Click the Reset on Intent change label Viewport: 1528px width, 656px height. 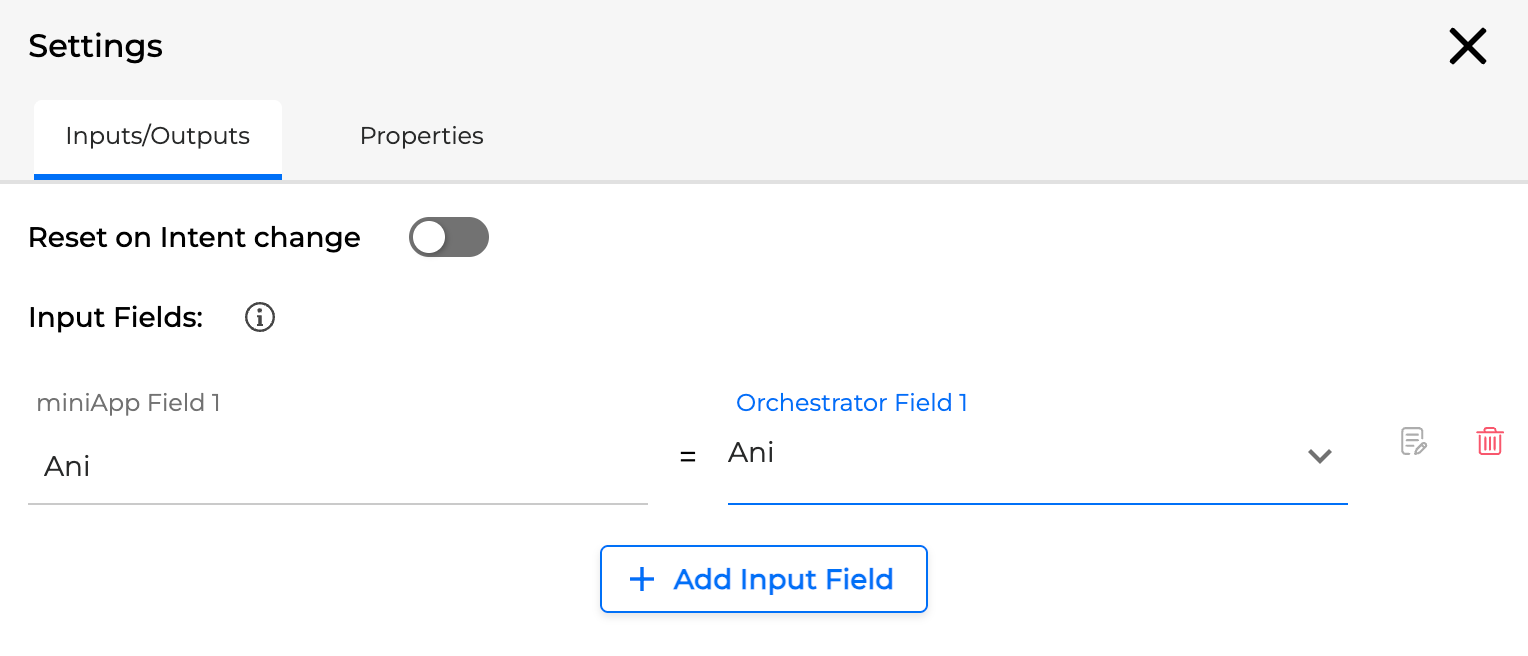pyautogui.click(x=194, y=238)
